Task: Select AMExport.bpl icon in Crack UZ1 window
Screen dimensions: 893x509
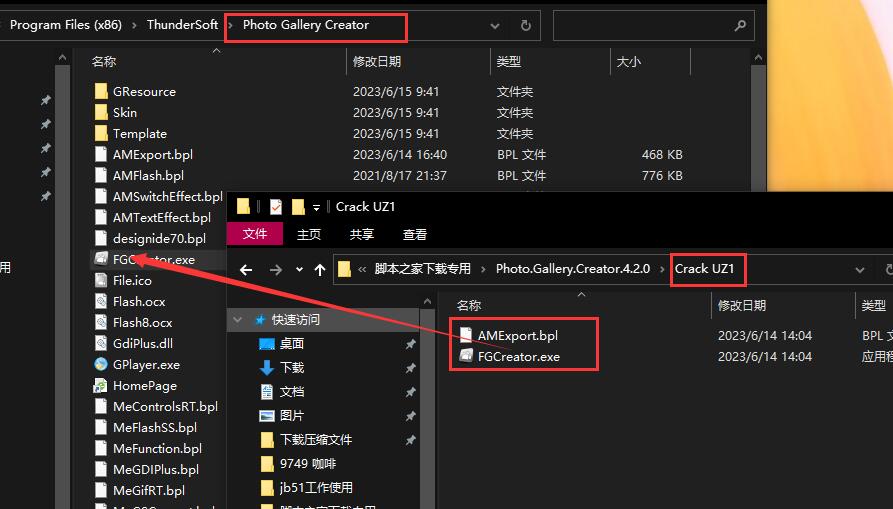Action: [x=466, y=335]
